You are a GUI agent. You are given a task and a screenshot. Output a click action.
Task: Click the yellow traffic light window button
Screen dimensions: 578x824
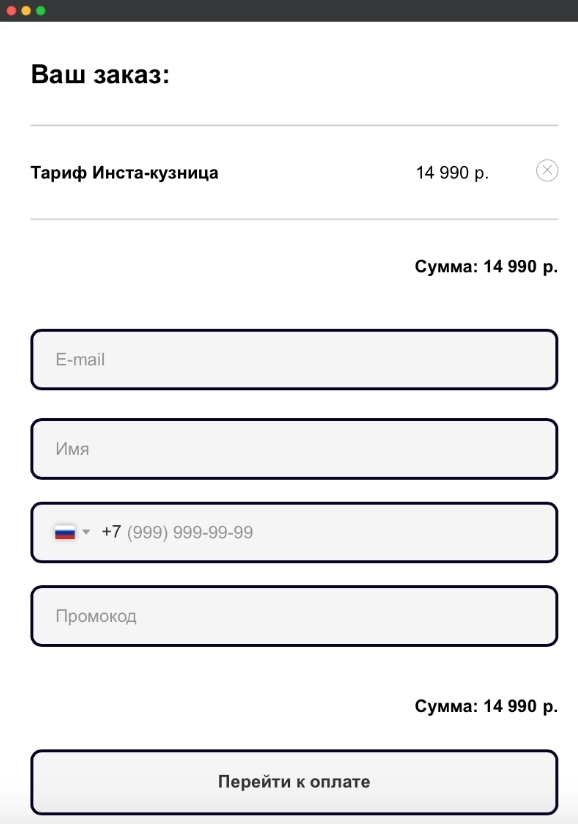tap(25, 11)
